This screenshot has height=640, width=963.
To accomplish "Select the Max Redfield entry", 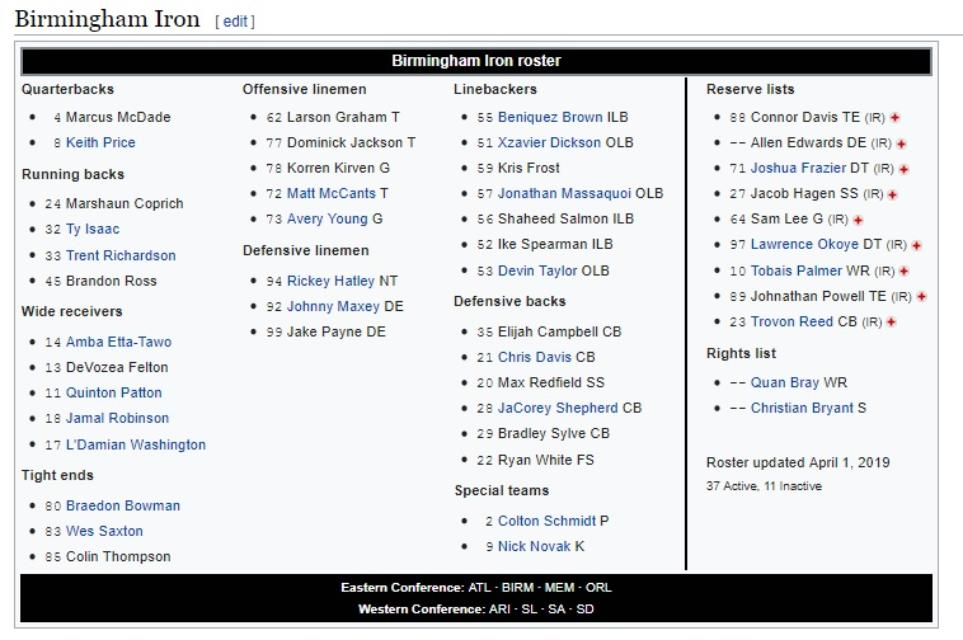I will (x=540, y=383).
